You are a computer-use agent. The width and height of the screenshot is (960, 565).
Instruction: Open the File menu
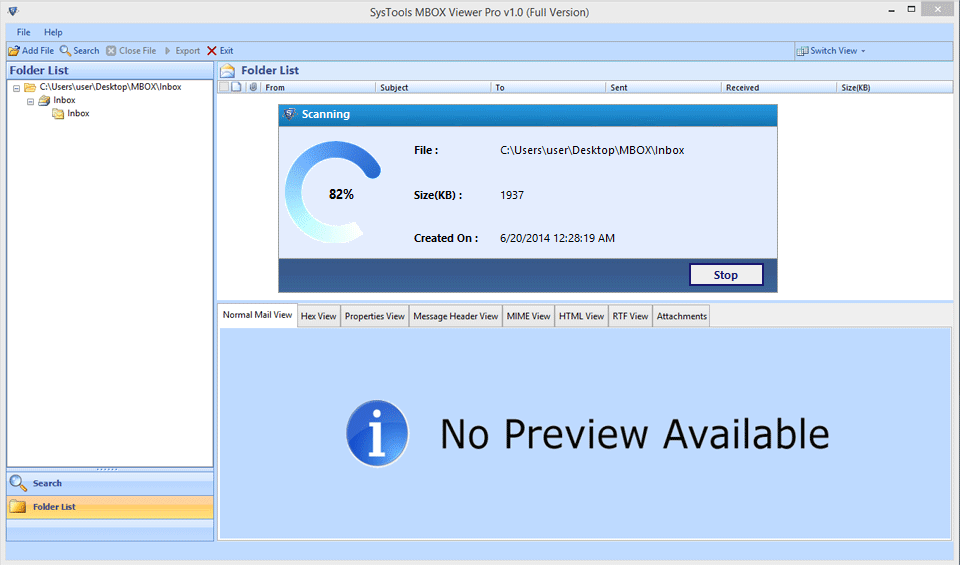click(x=23, y=32)
